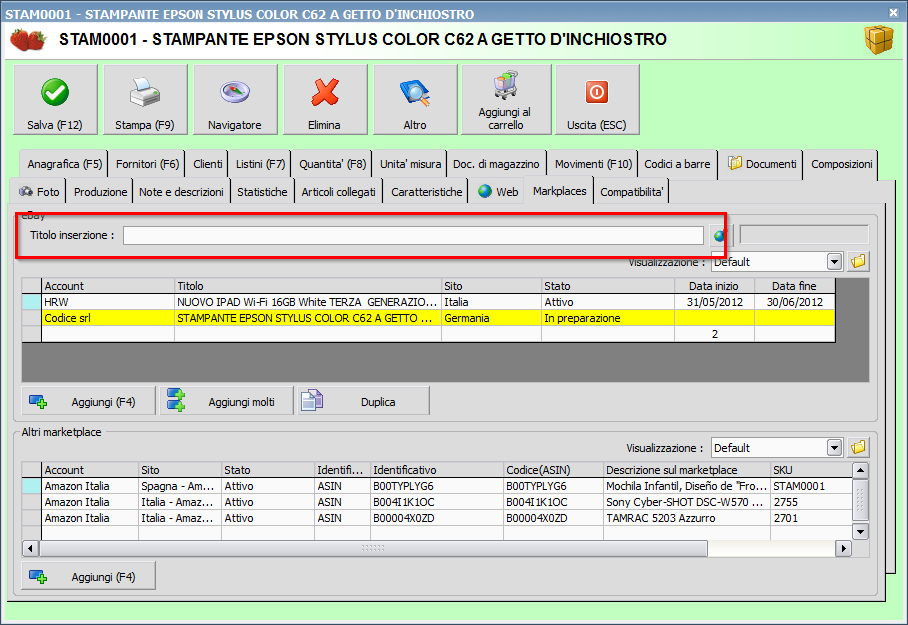Open the Note e descrizioni tab
Screen dimensions: 908x625
pyautogui.click(x=181, y=192)
